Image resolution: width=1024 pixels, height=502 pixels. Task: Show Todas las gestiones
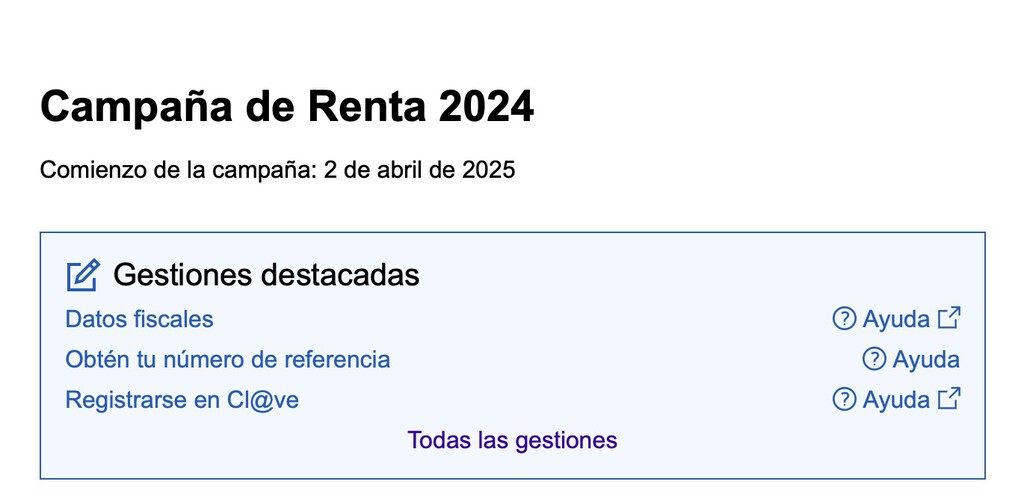(512, 441)
